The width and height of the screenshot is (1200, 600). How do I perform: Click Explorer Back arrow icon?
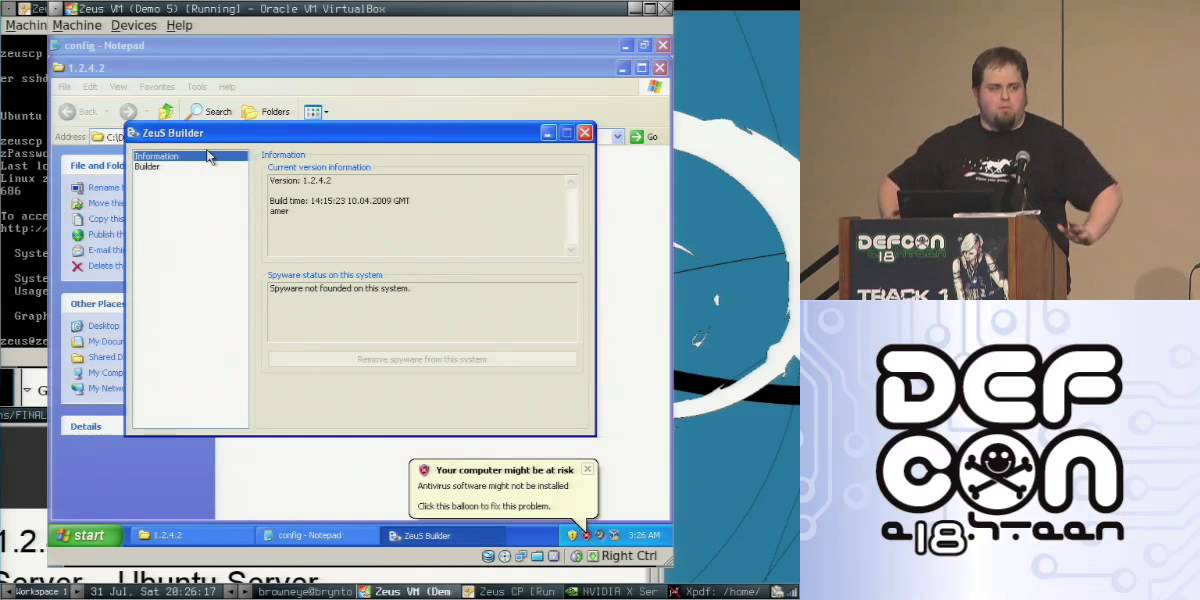pyautogui.click(x=67, y=111)
